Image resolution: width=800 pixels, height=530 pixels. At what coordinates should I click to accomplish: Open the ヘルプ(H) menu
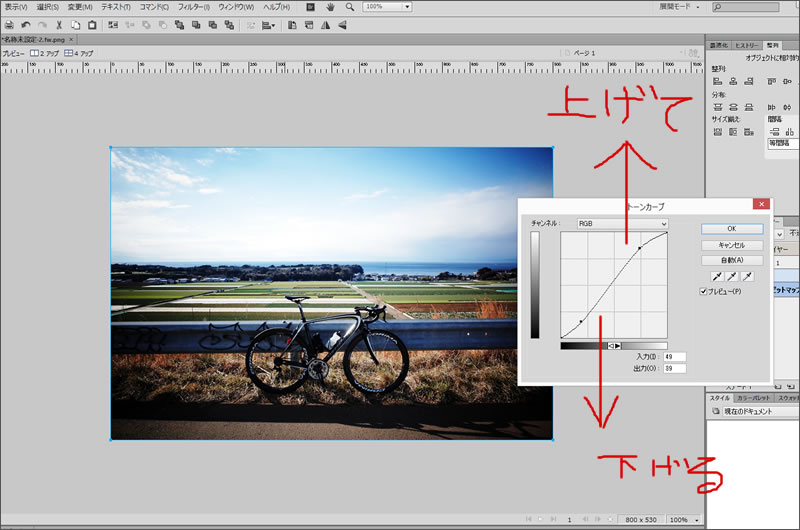[277, 7]
